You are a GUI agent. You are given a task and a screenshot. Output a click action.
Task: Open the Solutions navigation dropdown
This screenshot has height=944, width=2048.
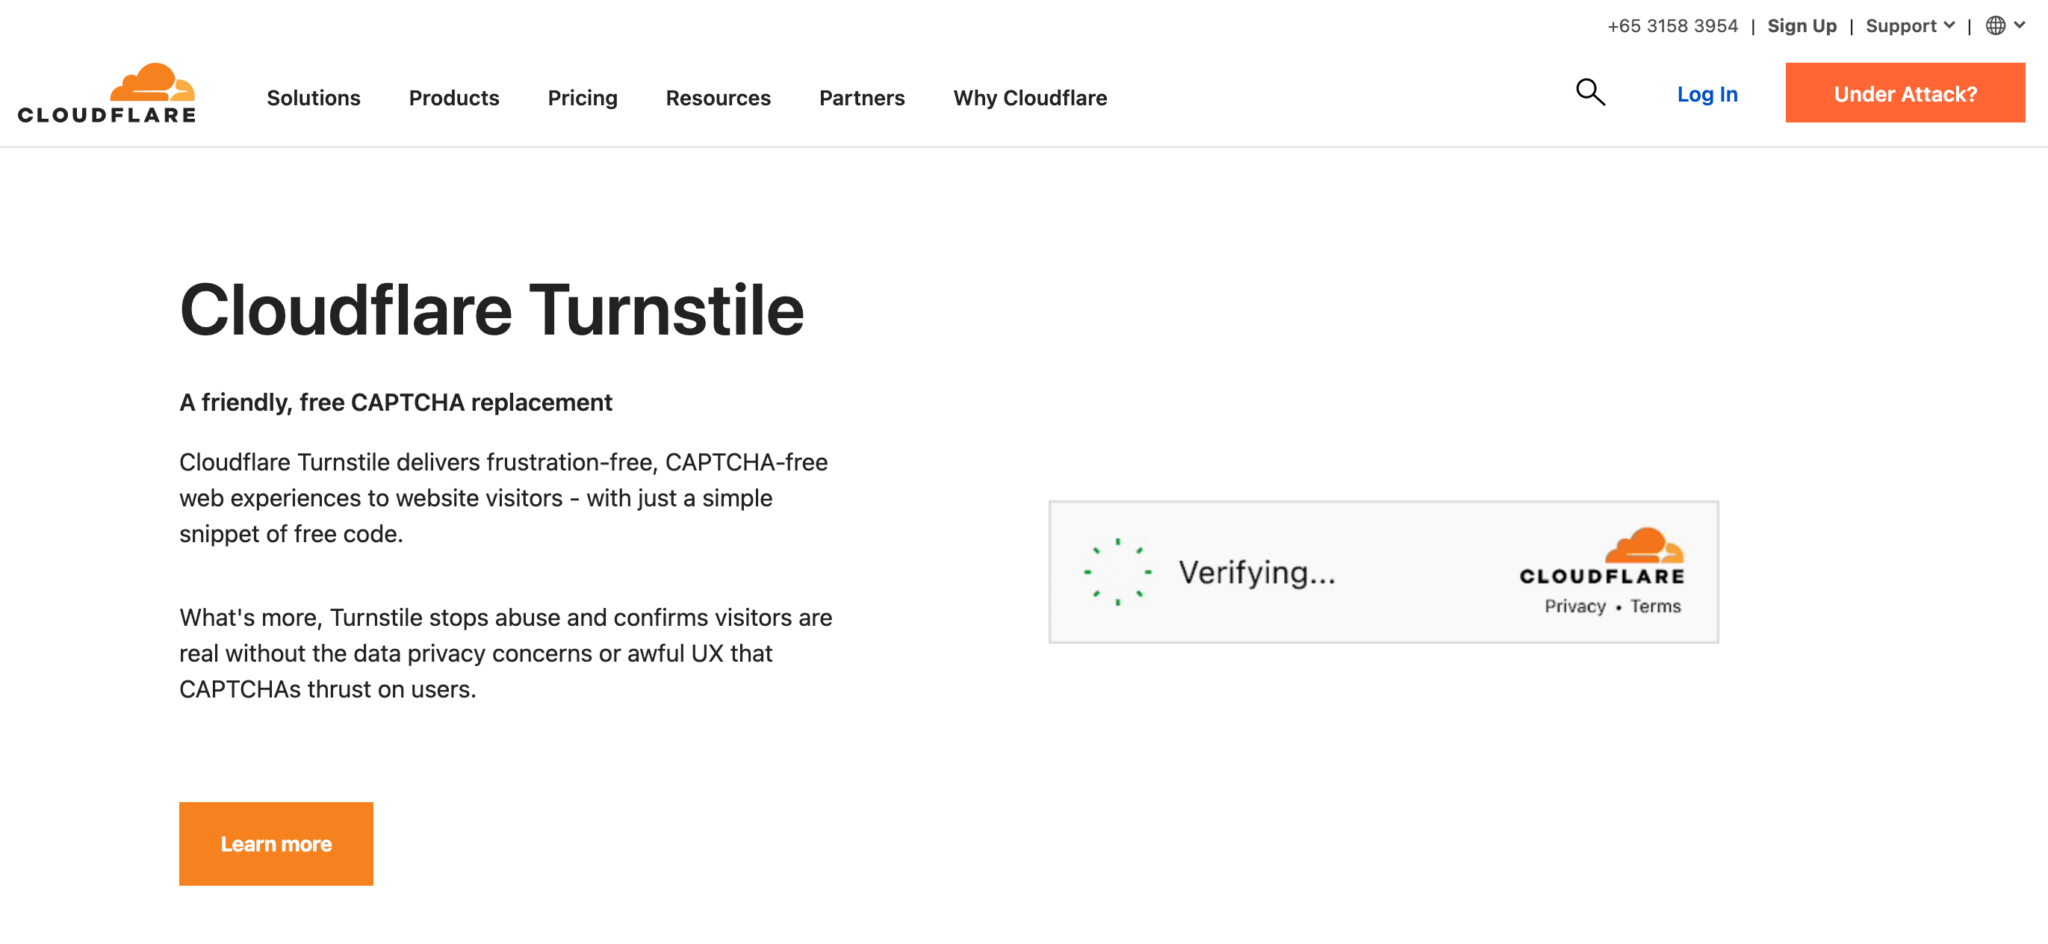[313, 98]
